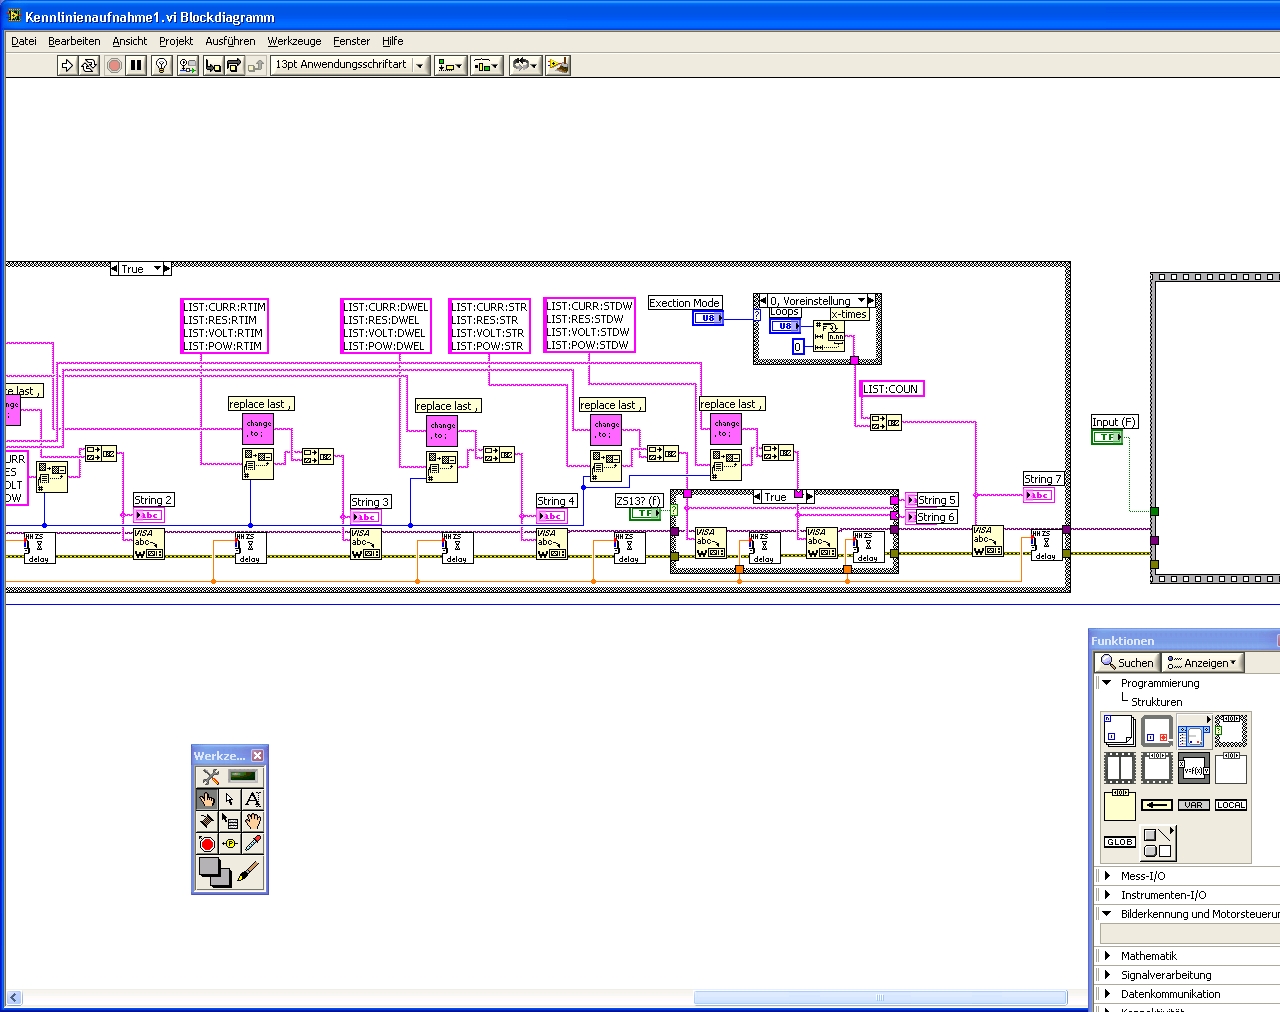The image size is (1280, 1012).
Task: Click the Run arrow button in toolbar
Action: click(67, 65)
